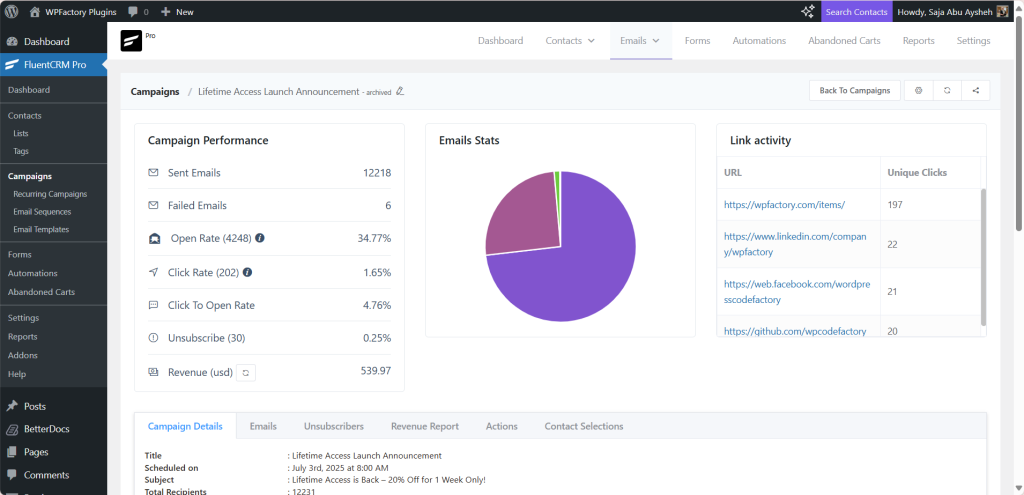The width and height of the screenshot is (1024, 495).
Task: Open WPFactory Plugins site link in admin bar
Action: (73, 12)
